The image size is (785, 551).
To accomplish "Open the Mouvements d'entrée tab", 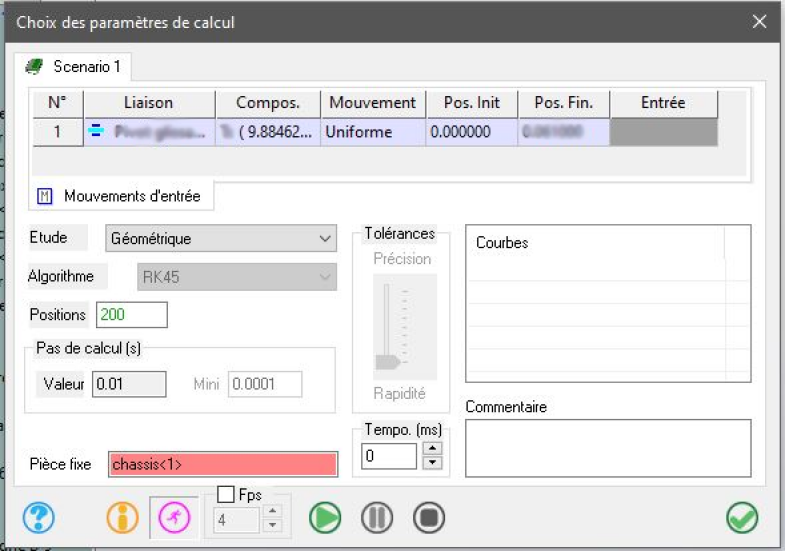I will tap(121, 196).
